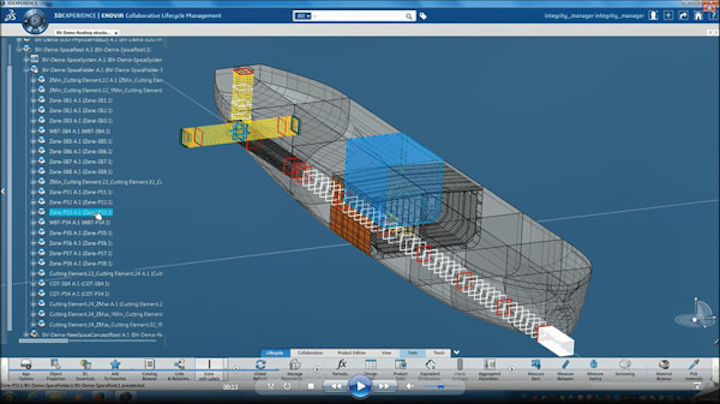Switch to the Touch tab
Screen dimensions: 720x404
(439, 353)
